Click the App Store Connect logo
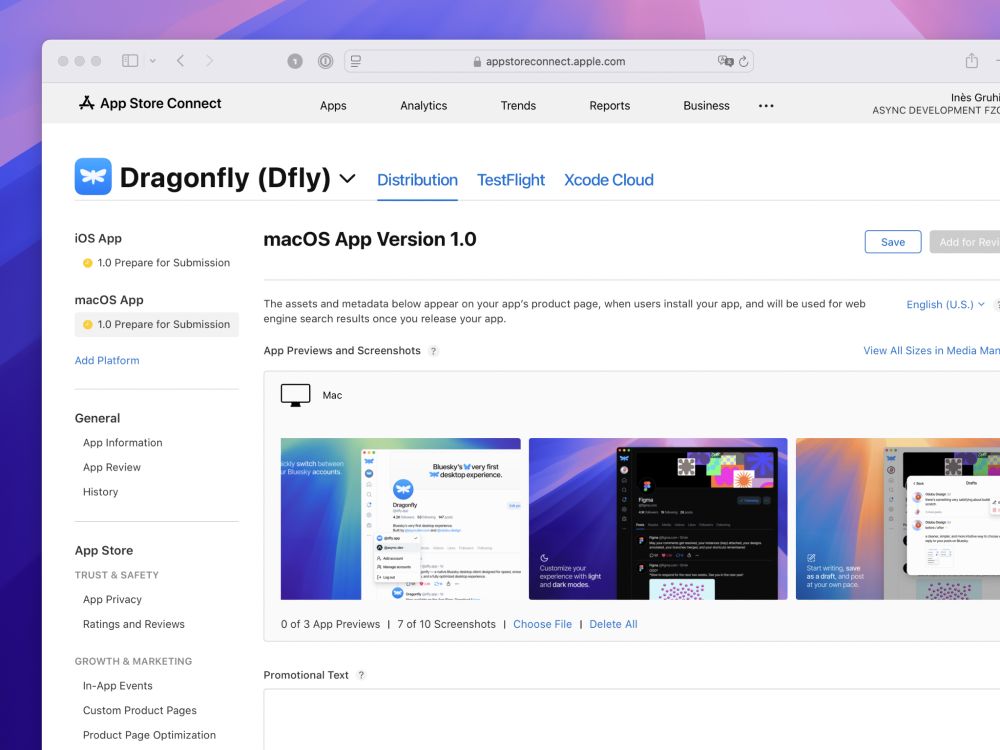Viewport: 1000px width, 750px height. click(150, 103)
